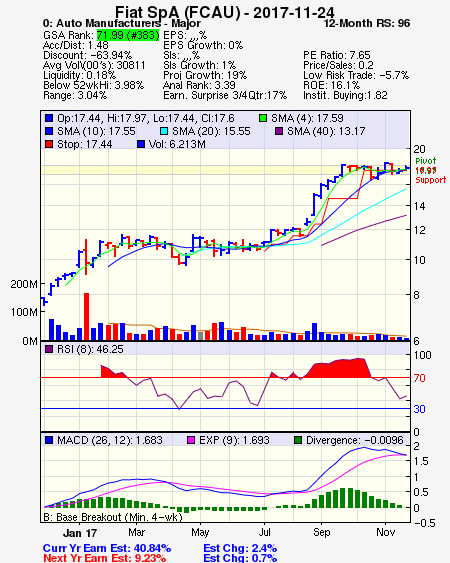Click the Earn. Surprise 3/4Qtr:17% text
Viewport: 450px width, 563px height.
(x=225, y=96)
